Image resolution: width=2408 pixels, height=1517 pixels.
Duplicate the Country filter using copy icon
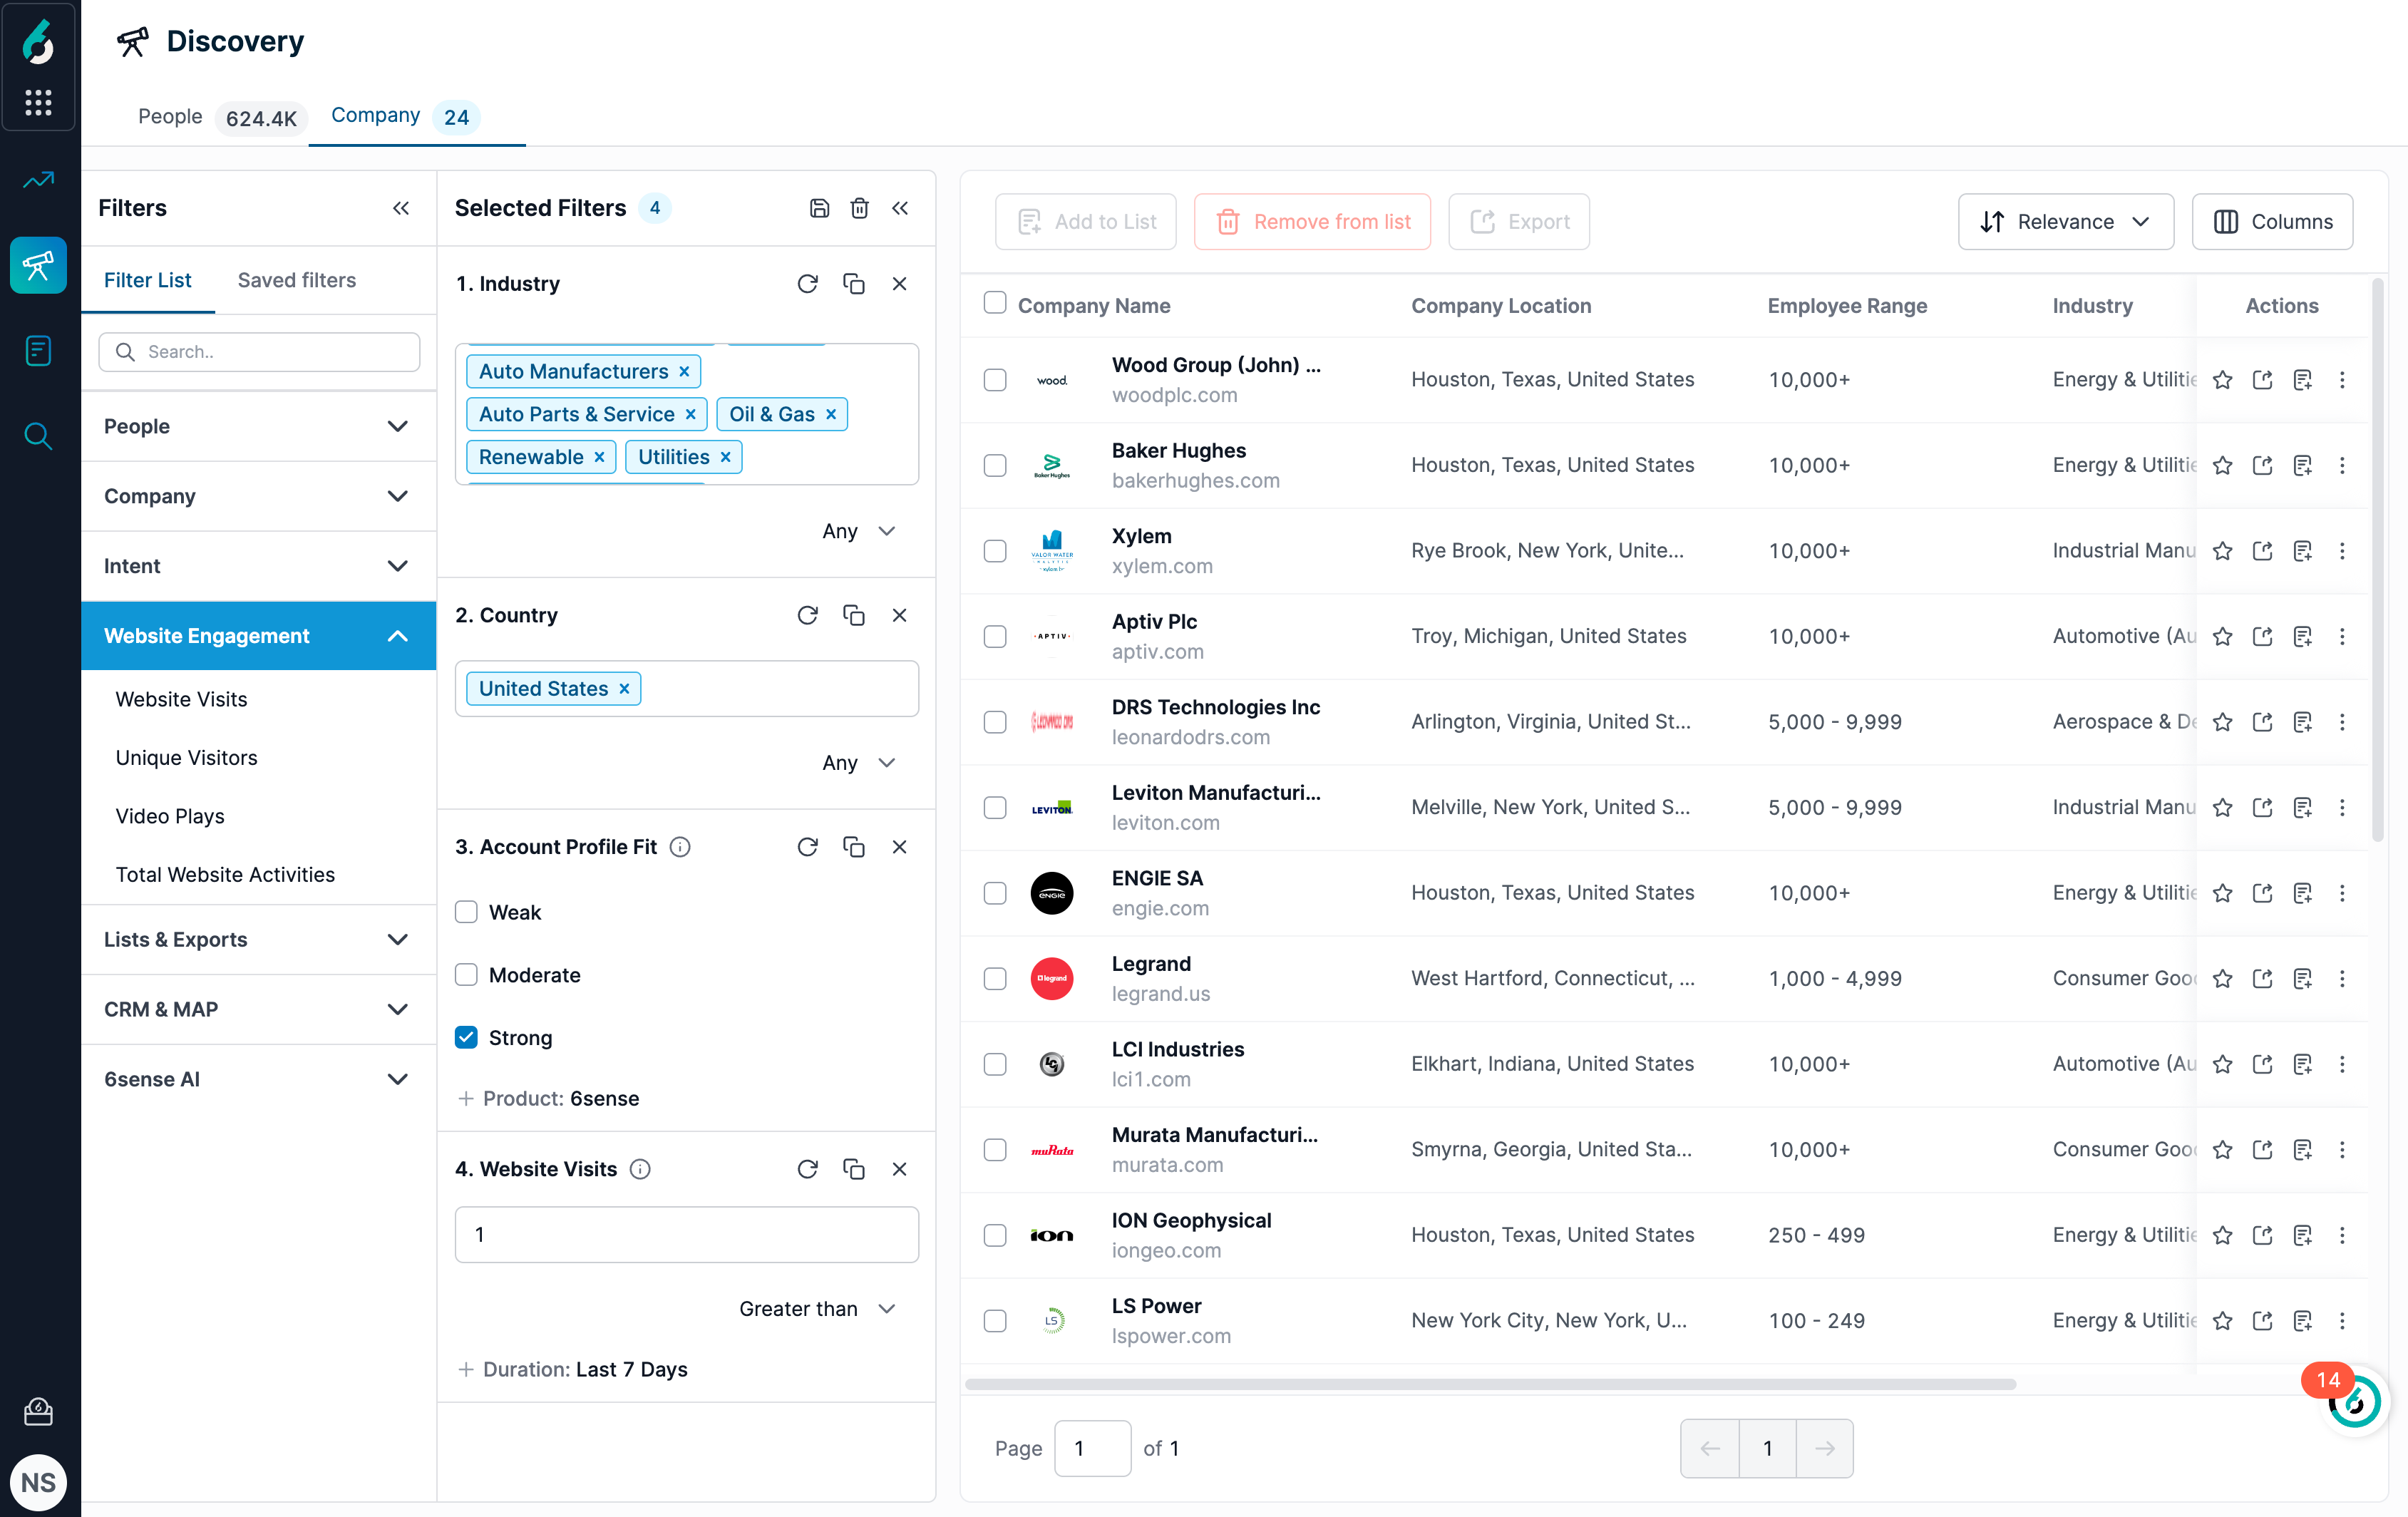click(x=854, y=615)
